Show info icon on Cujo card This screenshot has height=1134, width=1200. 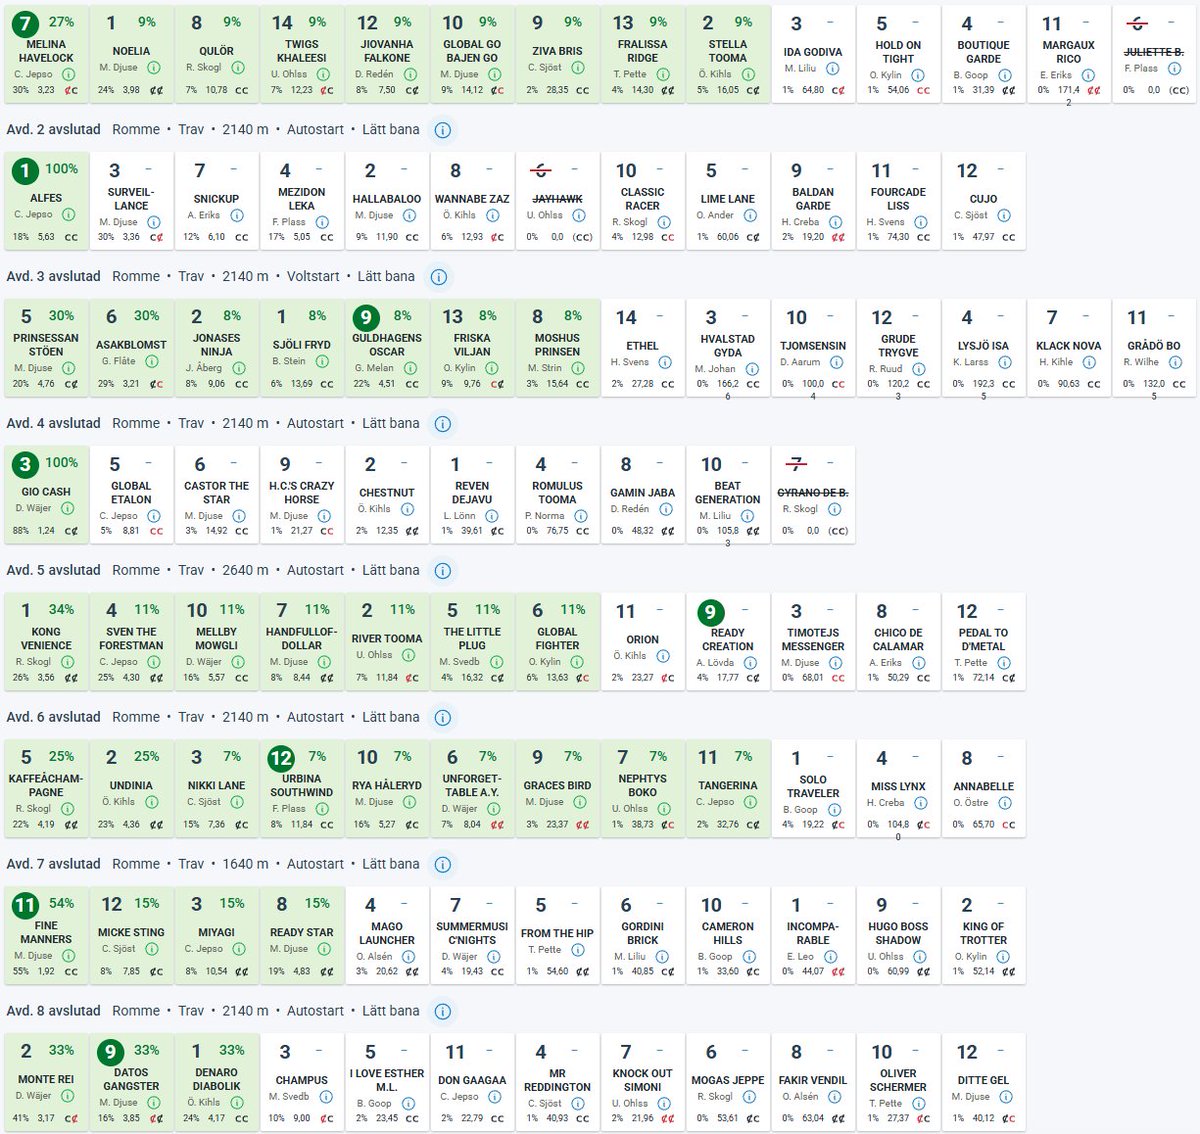click(x=1004, y=215)
